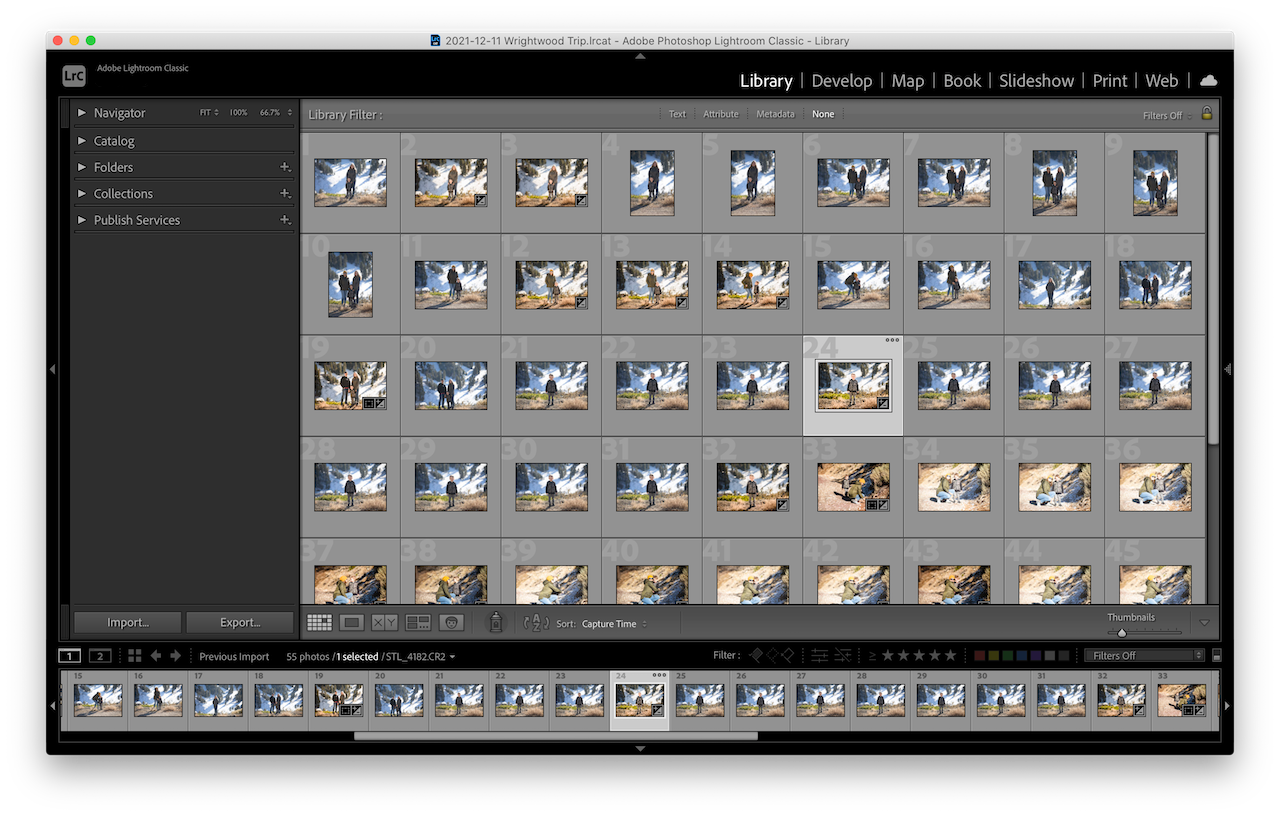1280x816 pixels.
Task: Select filmstrip photo number 19
Action: [x=339, y=700]
